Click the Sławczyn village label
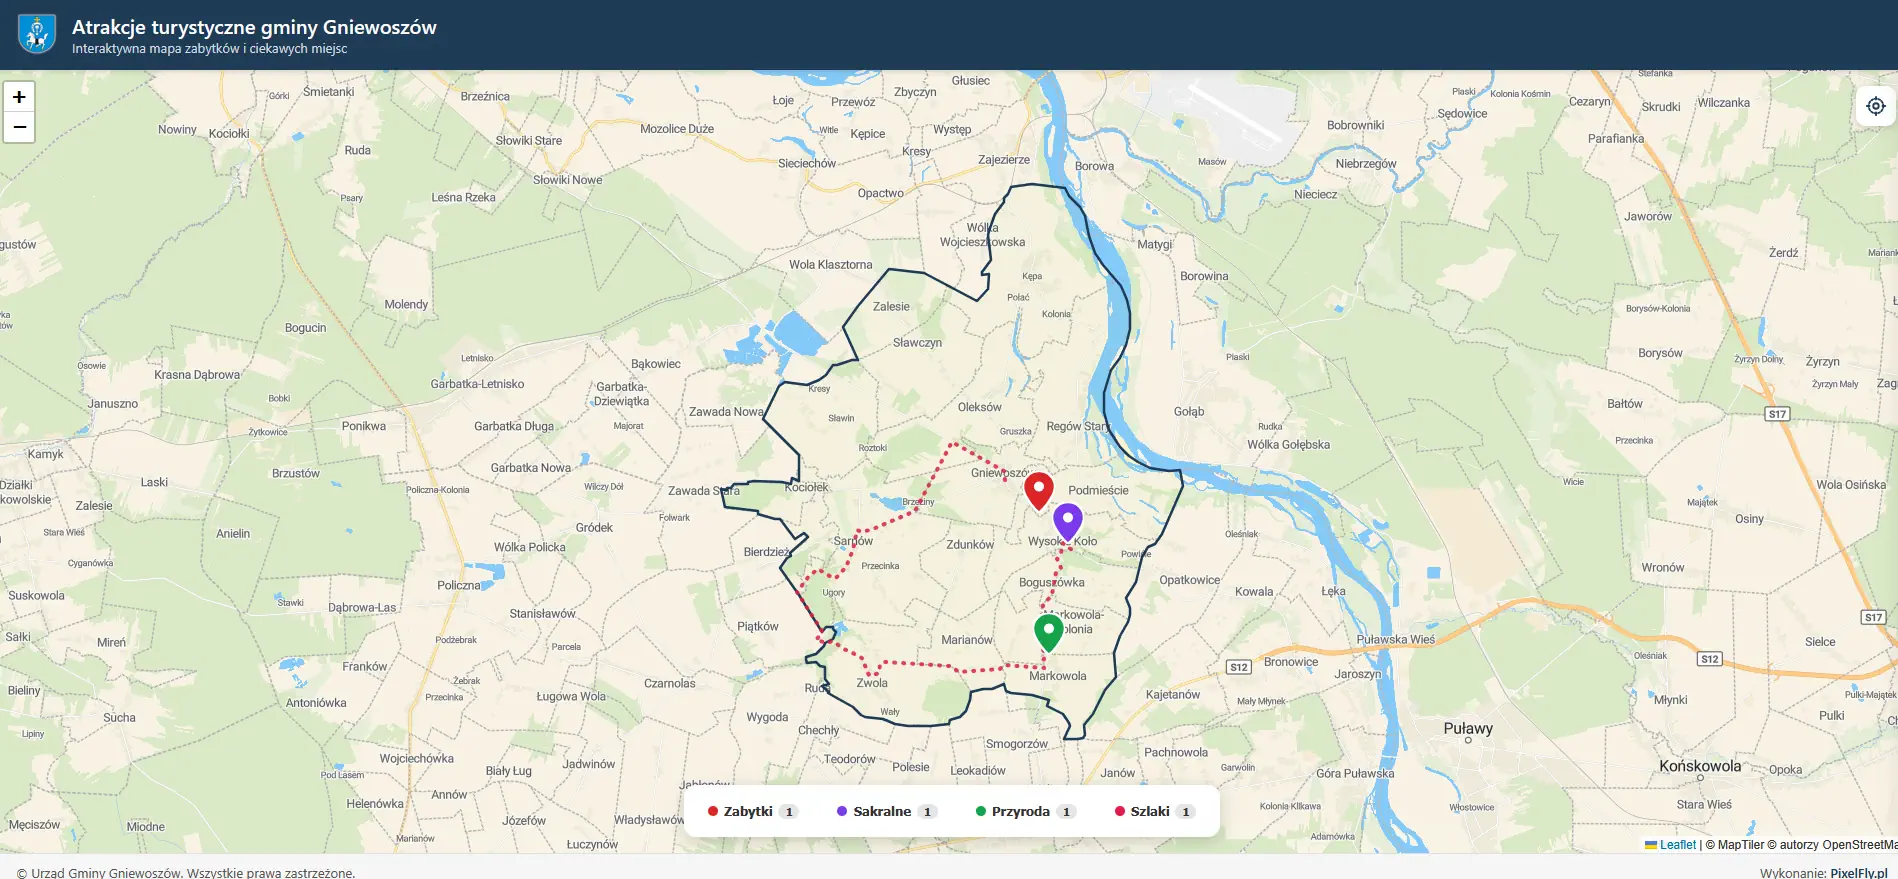The image size is (1898, 879). (x=917, y=342)
